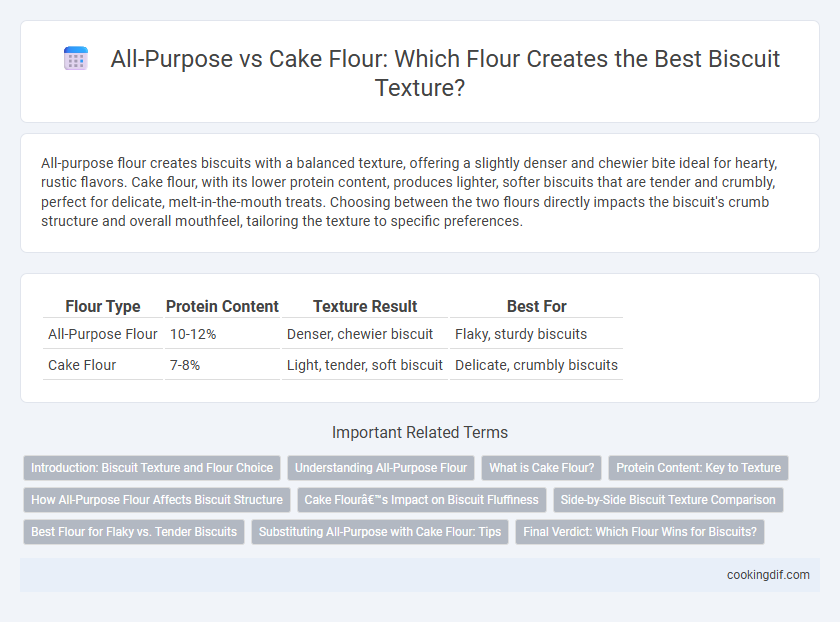The height and width of the screenshot is (622, 840).
Task: Select the 'Texture Result' column header
Action: (x=365, y=306)
